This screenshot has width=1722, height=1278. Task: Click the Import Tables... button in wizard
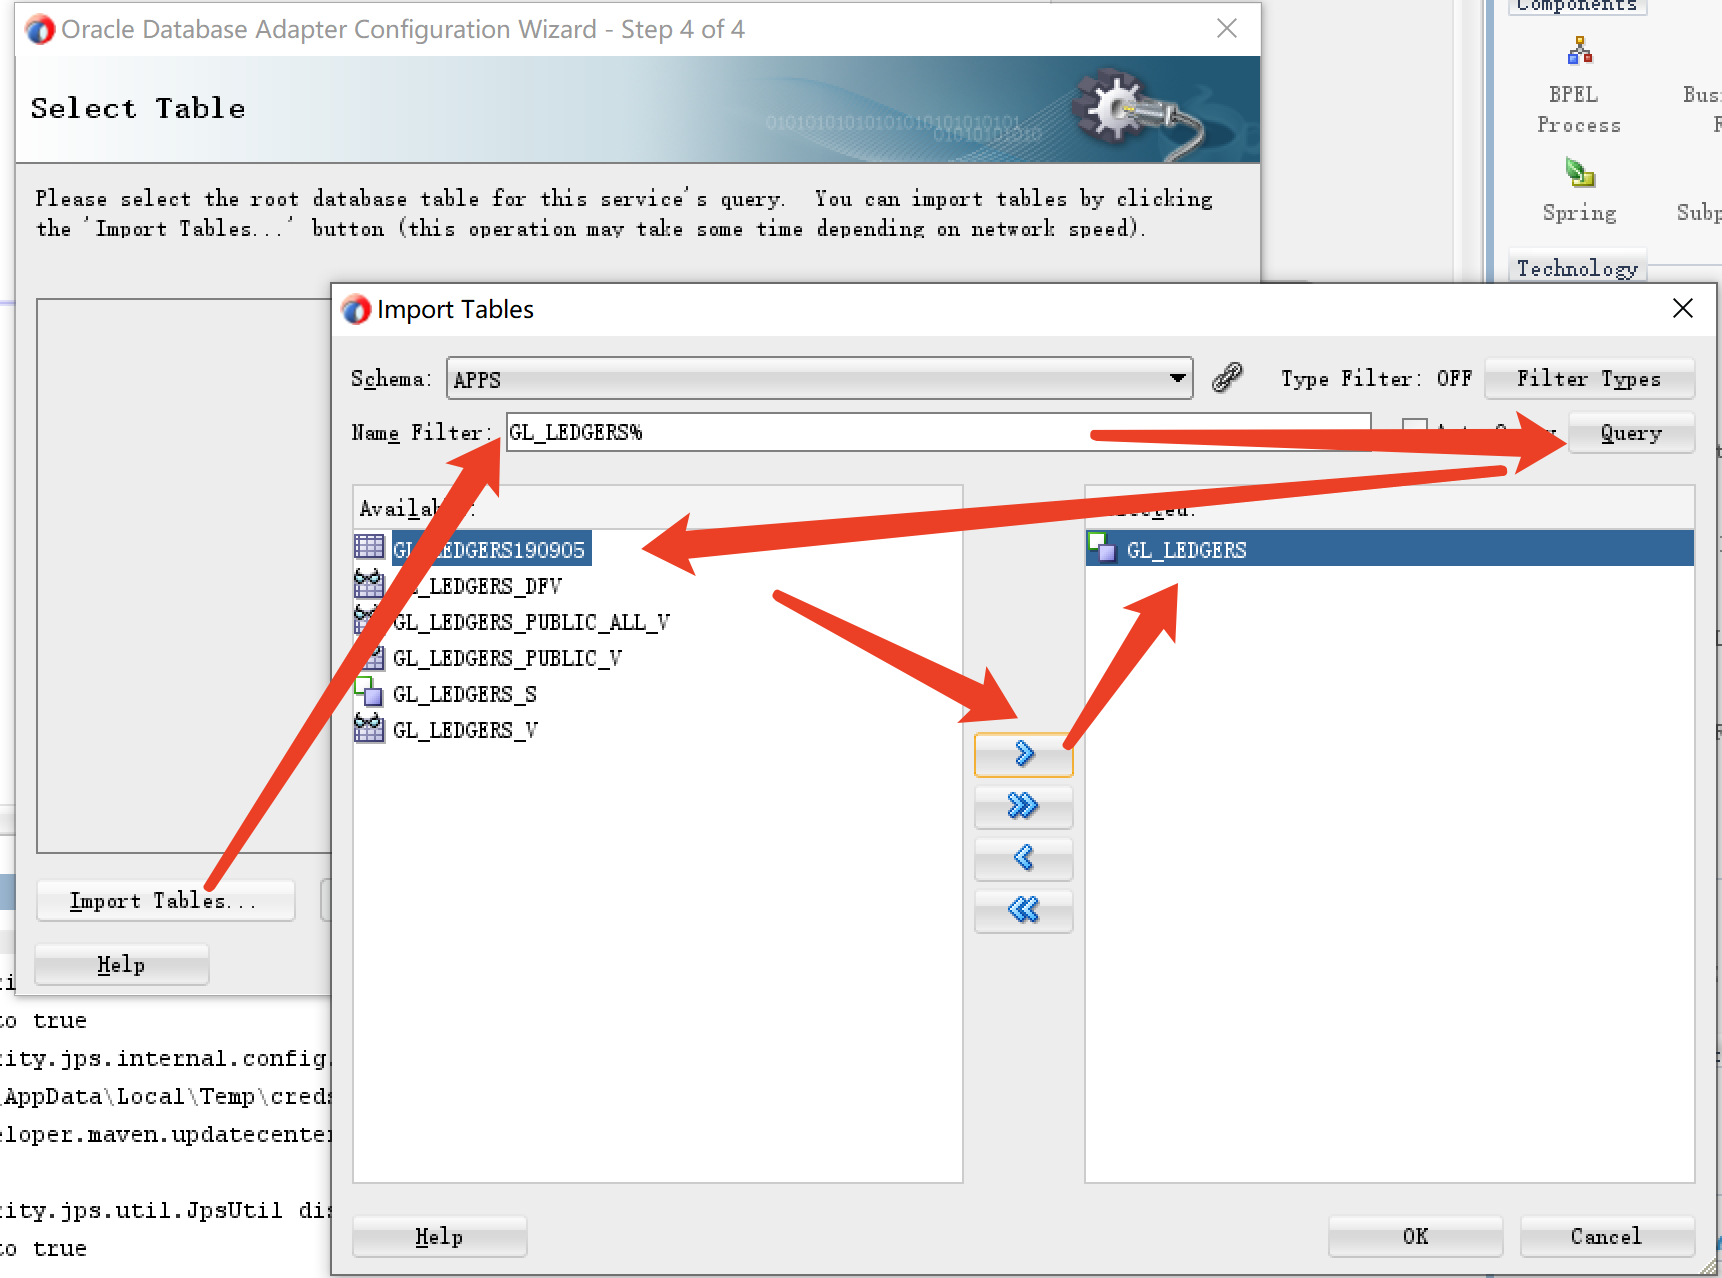pos(165,901)
